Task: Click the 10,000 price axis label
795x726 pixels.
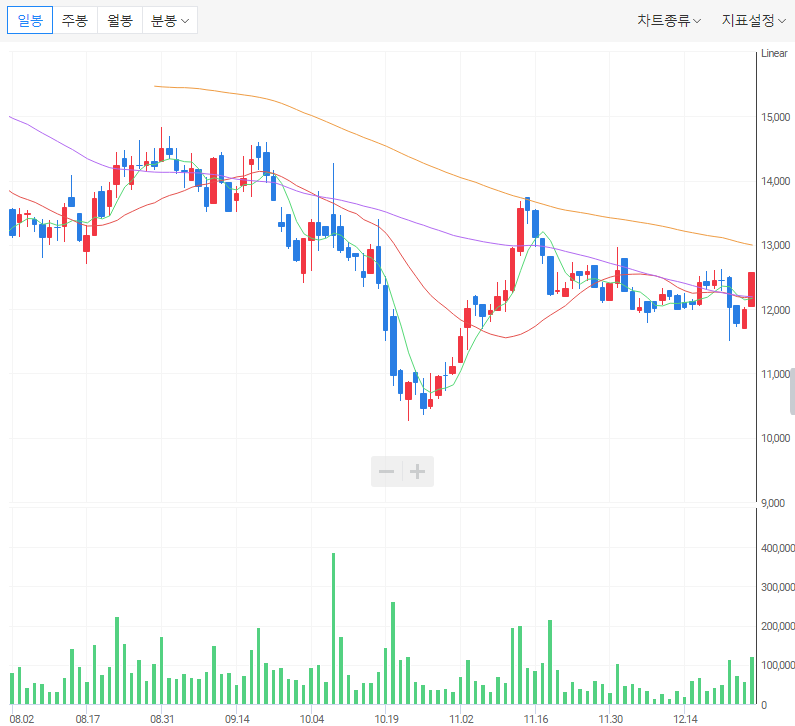Action: point(775,438)
